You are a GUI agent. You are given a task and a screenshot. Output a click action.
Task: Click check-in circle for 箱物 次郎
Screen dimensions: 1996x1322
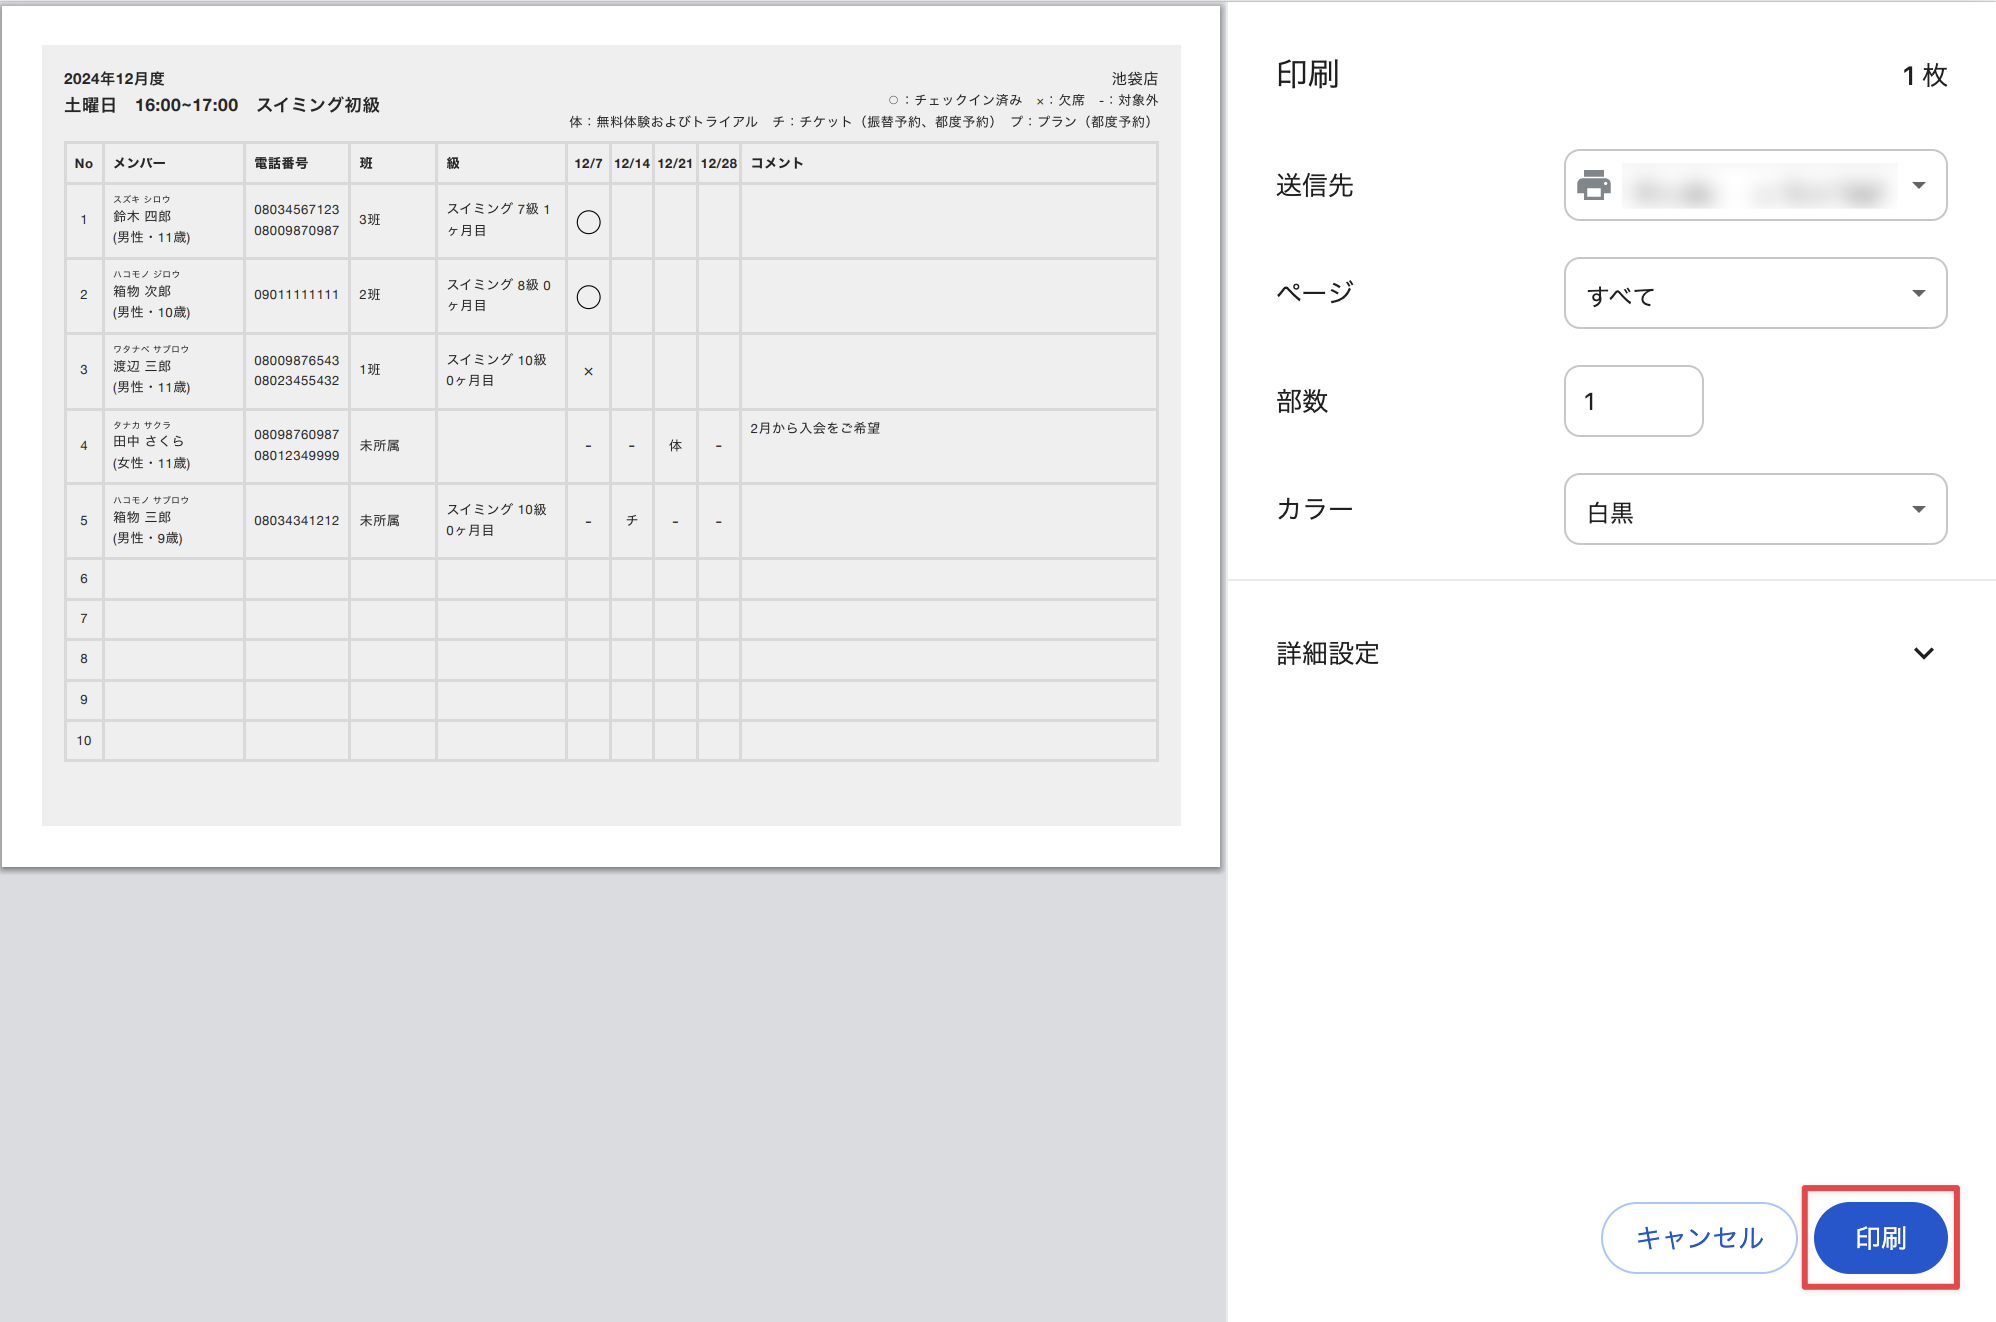[588, 297]
